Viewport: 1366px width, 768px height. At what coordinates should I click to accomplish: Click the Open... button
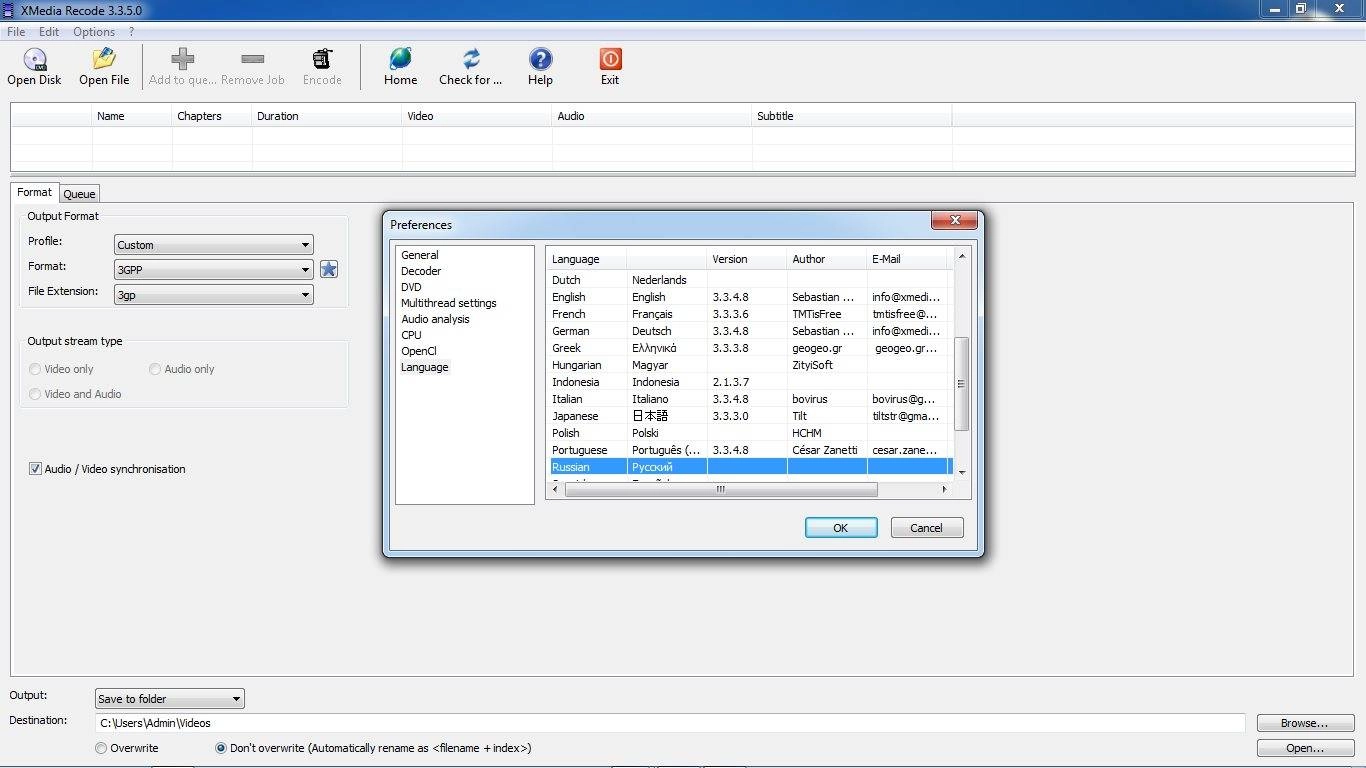click(1305, 748)
